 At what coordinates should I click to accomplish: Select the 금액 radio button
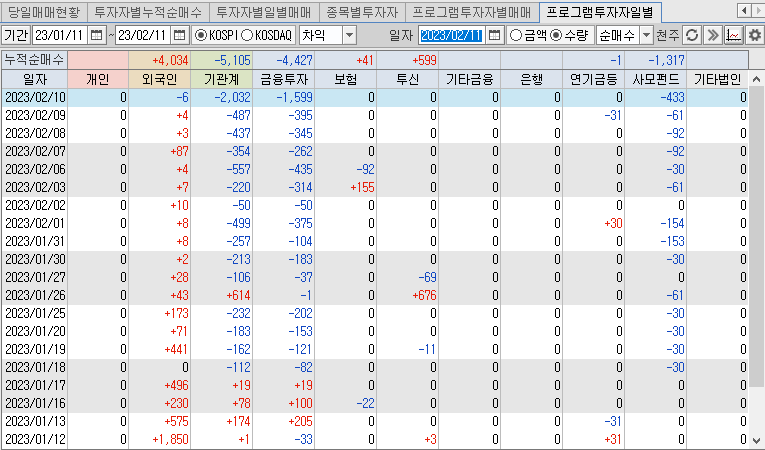coord(515,35)
